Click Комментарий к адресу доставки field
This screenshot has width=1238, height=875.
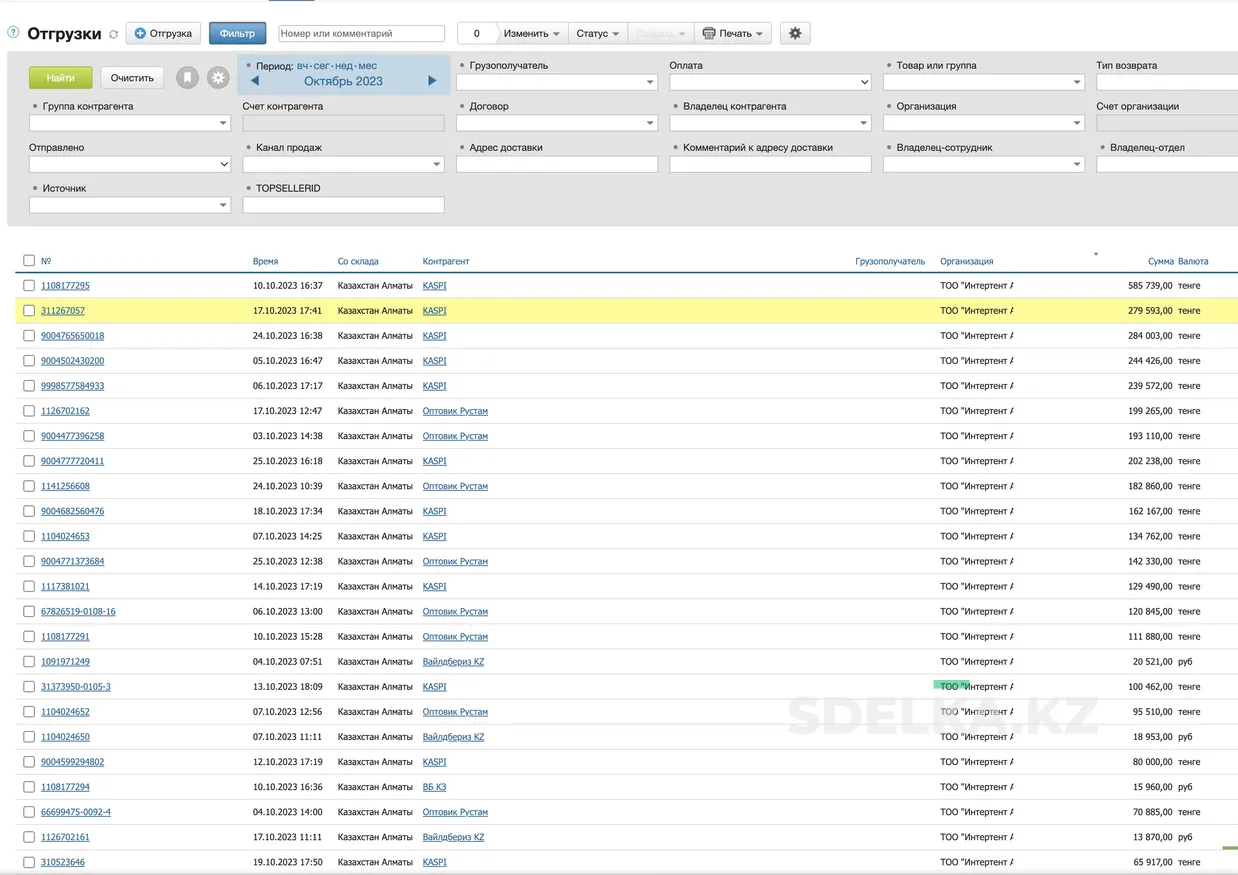(770, 164)
